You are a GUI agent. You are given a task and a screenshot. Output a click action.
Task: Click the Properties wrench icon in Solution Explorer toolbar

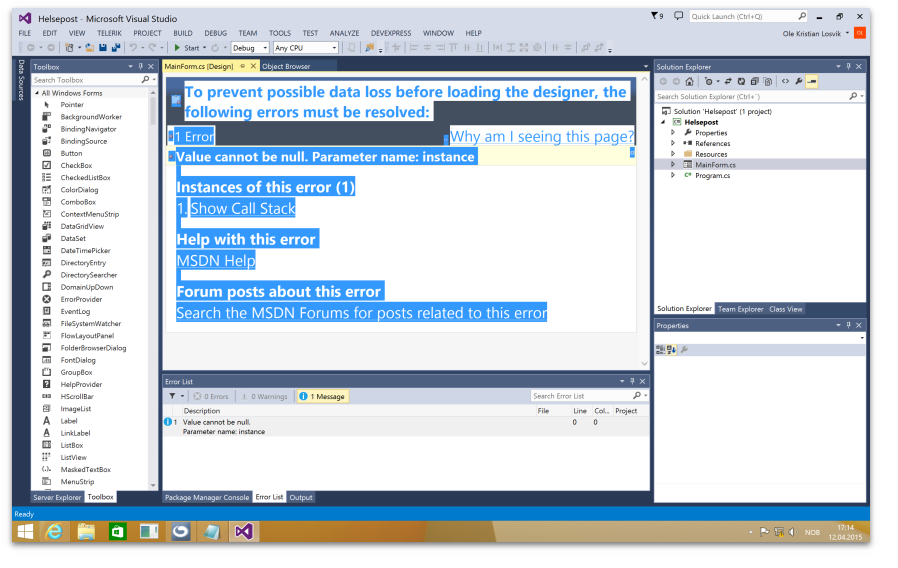(799, 81)
